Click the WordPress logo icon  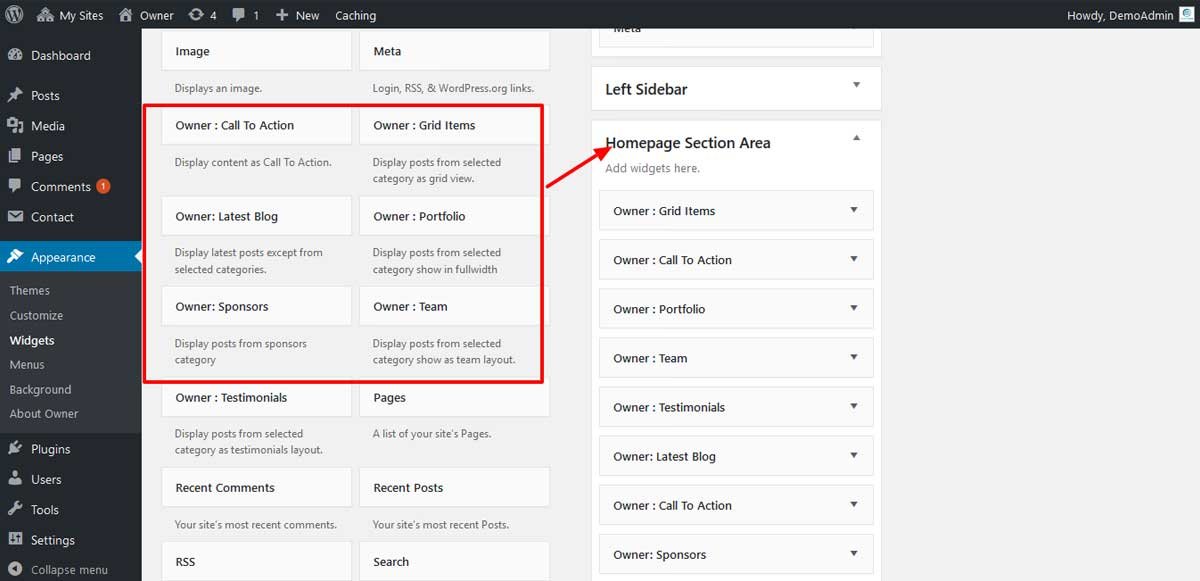pyautogui.click(x=15, y=15)
